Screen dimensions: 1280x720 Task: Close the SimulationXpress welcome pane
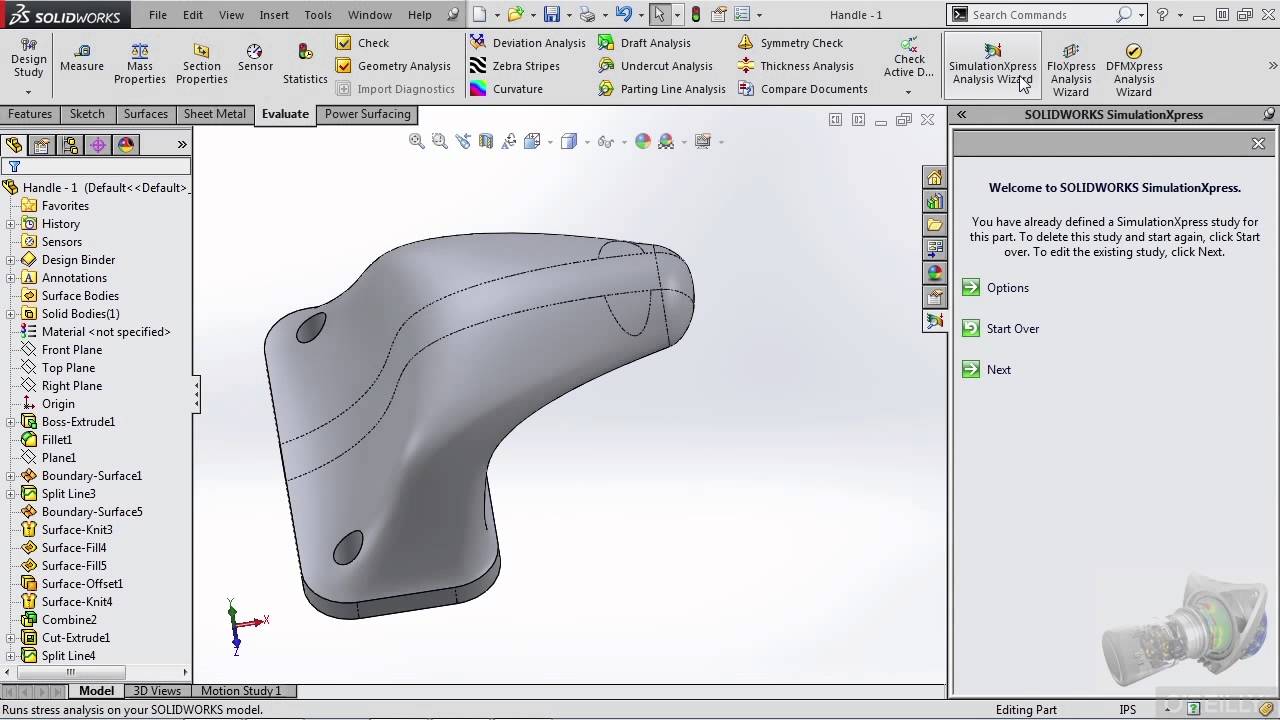1258,144
